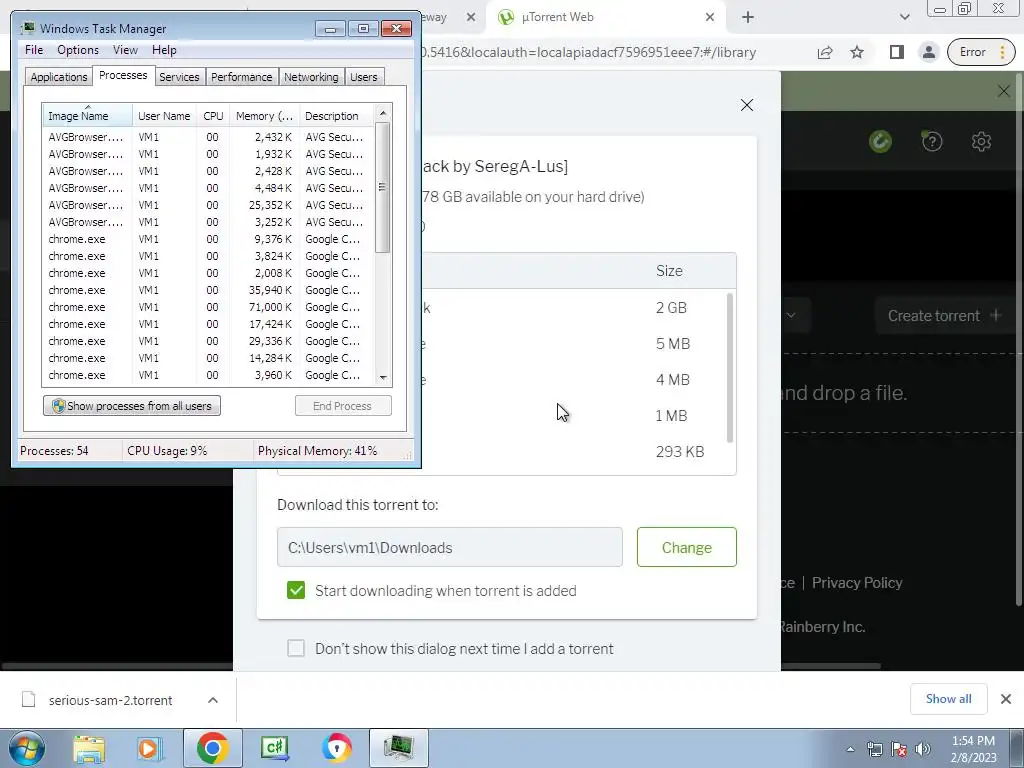Click Show processes from all users
The height and width of the screenshot is (768, 1024).
[132, 406]
